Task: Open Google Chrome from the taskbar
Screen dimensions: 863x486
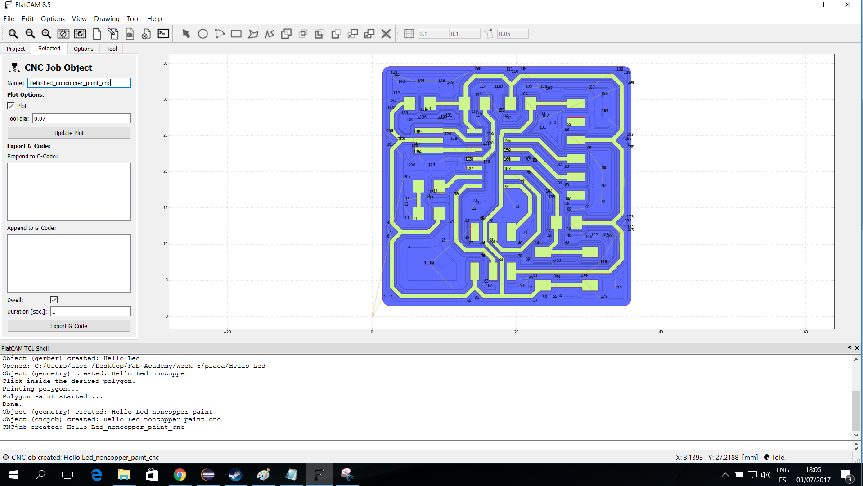Action: point(180,474)
